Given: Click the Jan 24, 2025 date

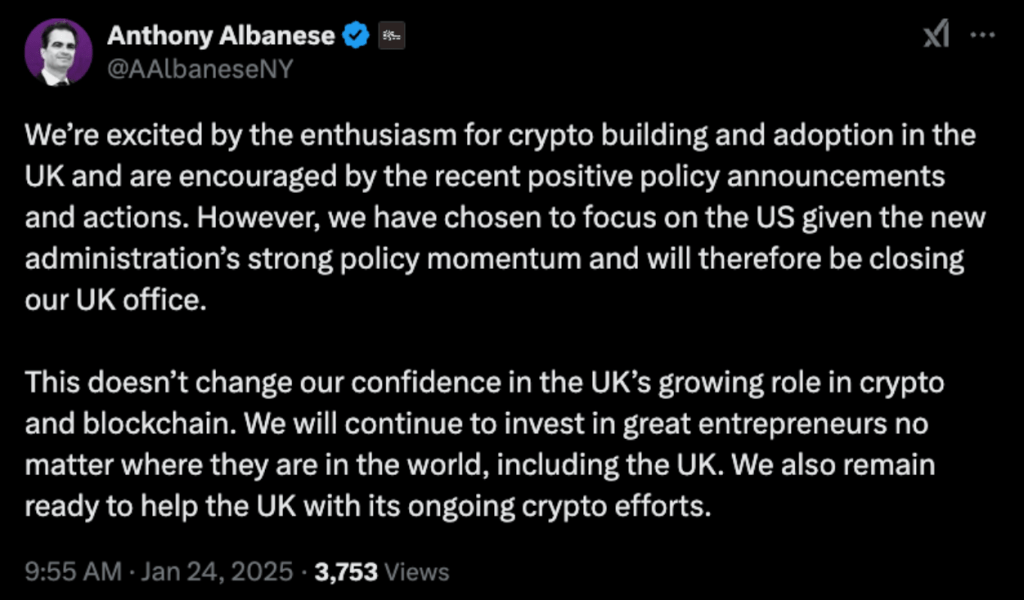Looking at the screenshot, I should [x=217, y=572].
